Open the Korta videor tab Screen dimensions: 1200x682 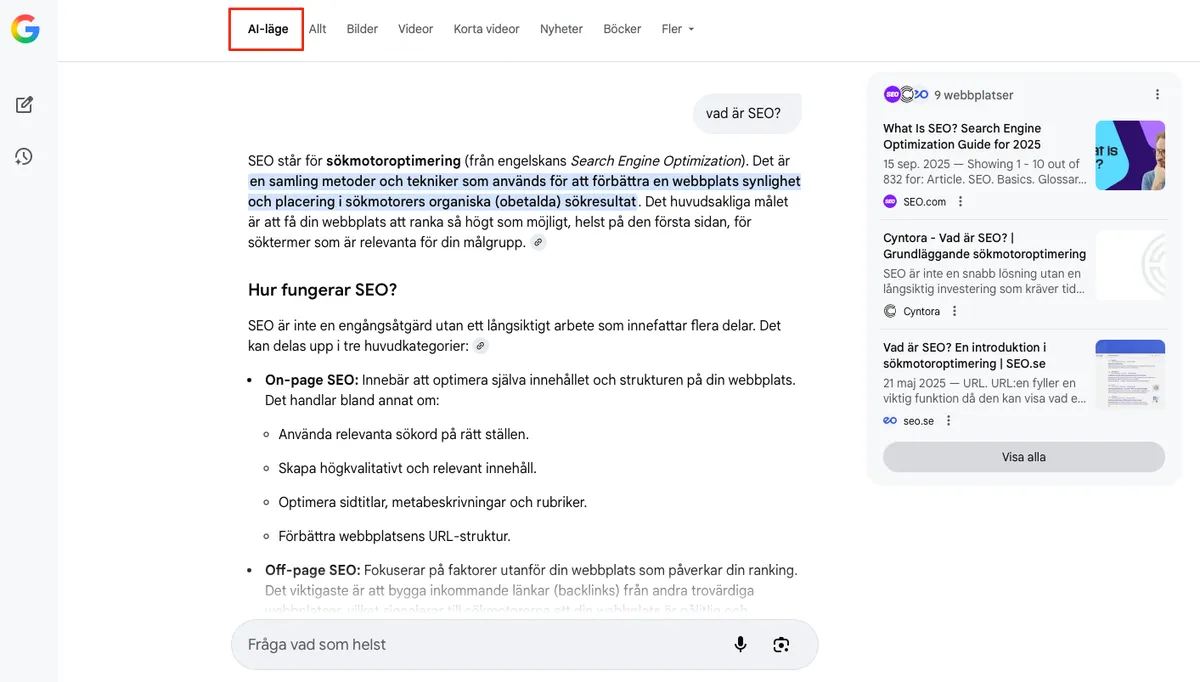click(486, 29)
